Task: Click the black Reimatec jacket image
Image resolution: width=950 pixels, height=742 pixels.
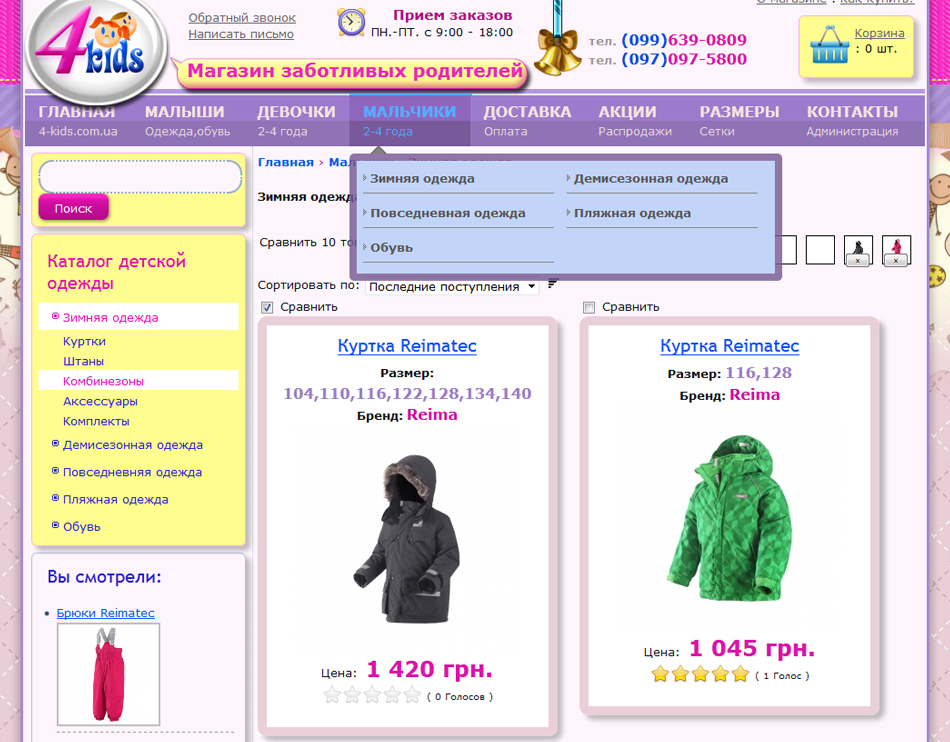Action: [x=406, y=525]
